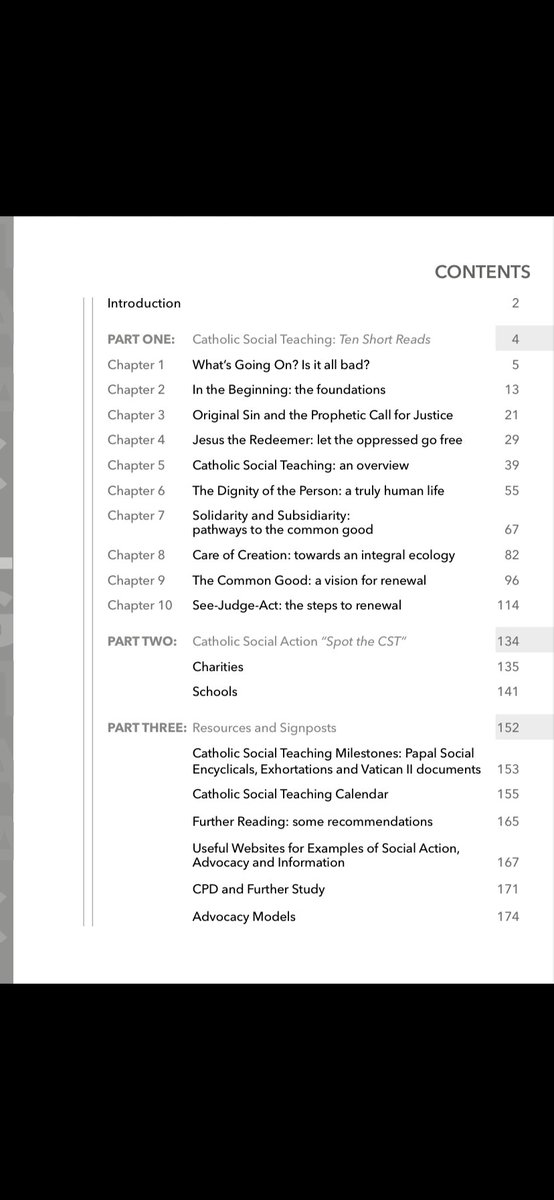Select the Chapter 8 label
Screen dimensions: 554x1200
(136, 555)
